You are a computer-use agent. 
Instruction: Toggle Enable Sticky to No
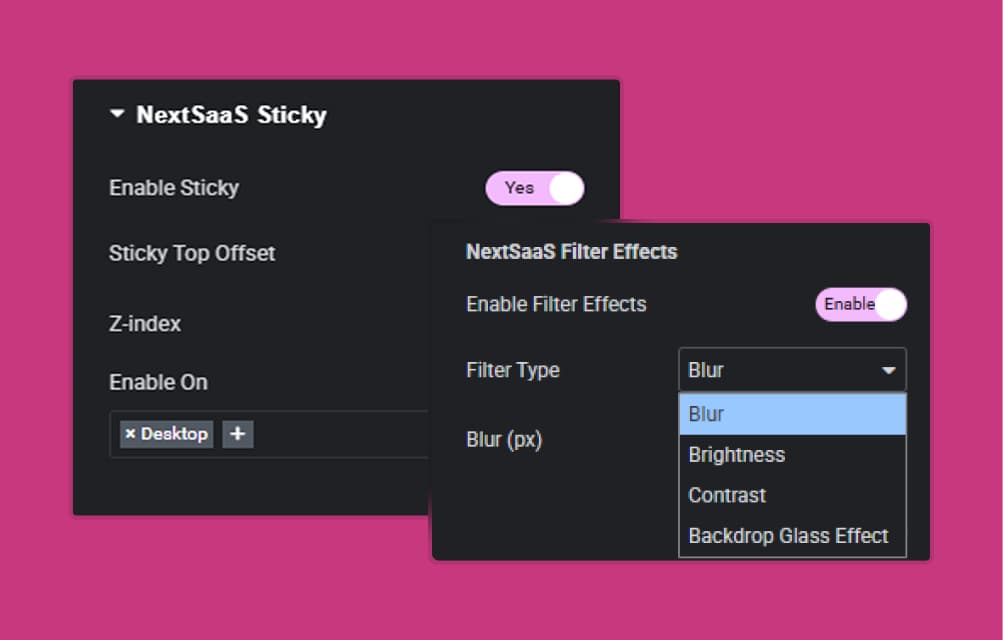coord(535,188)
